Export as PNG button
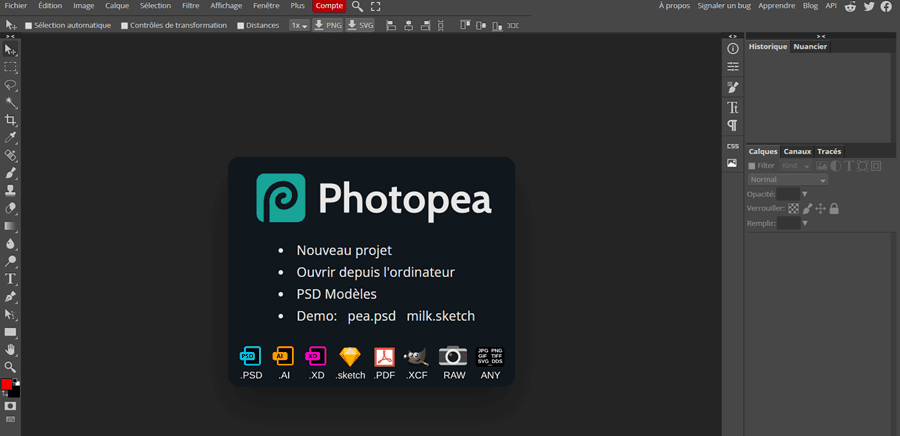Image resolution: width=900 pixels, height=436 pixels. tap(328, 25)
